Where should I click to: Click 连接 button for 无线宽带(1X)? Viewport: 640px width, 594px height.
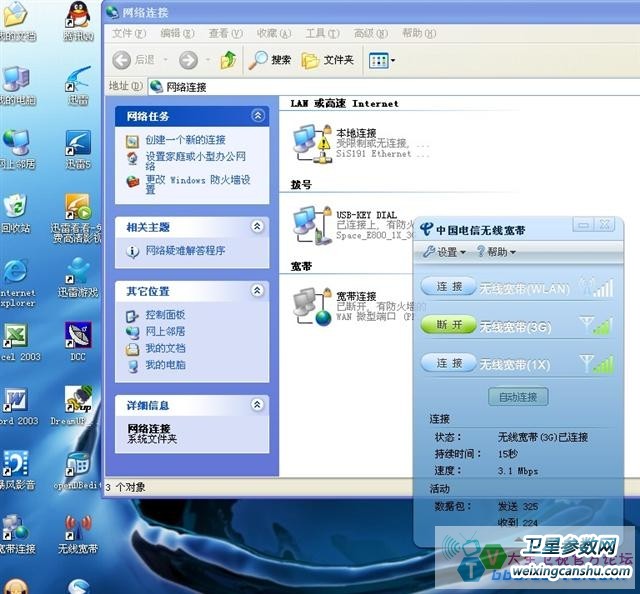449,363
